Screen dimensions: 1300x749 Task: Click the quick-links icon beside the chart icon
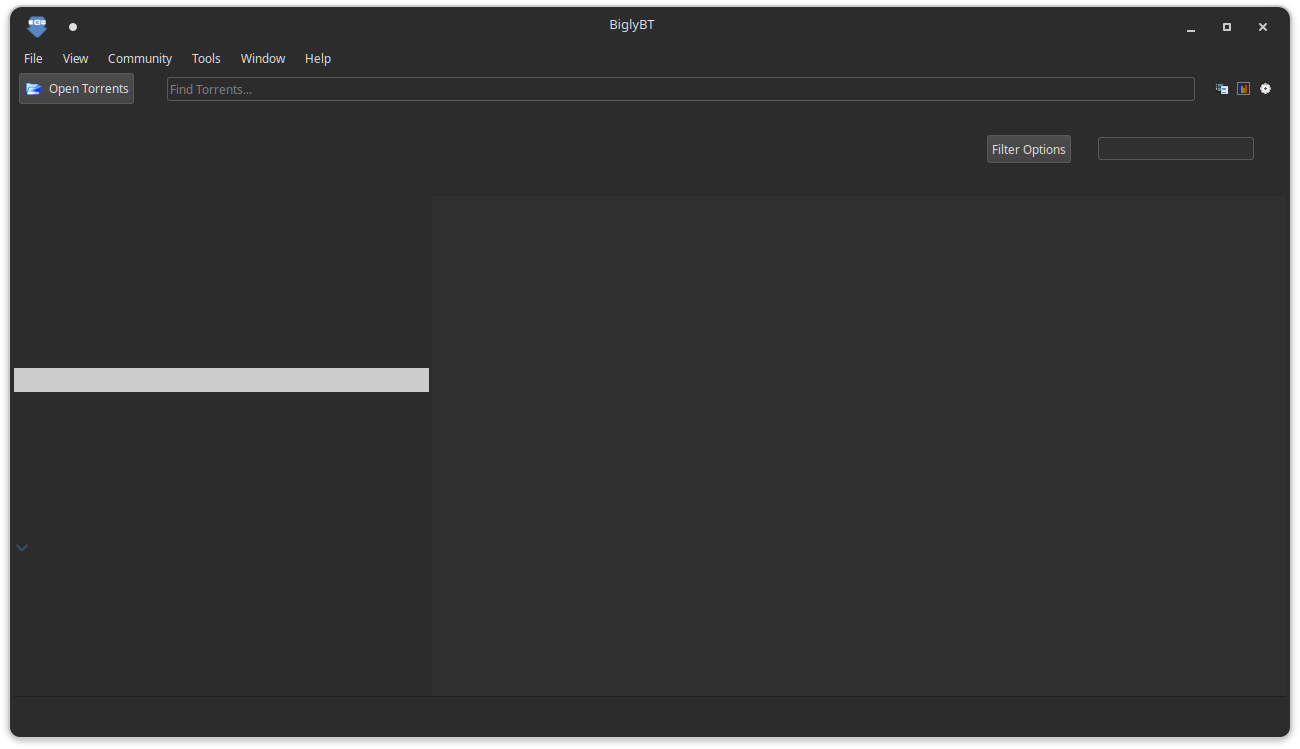(x=1221, y=88)
